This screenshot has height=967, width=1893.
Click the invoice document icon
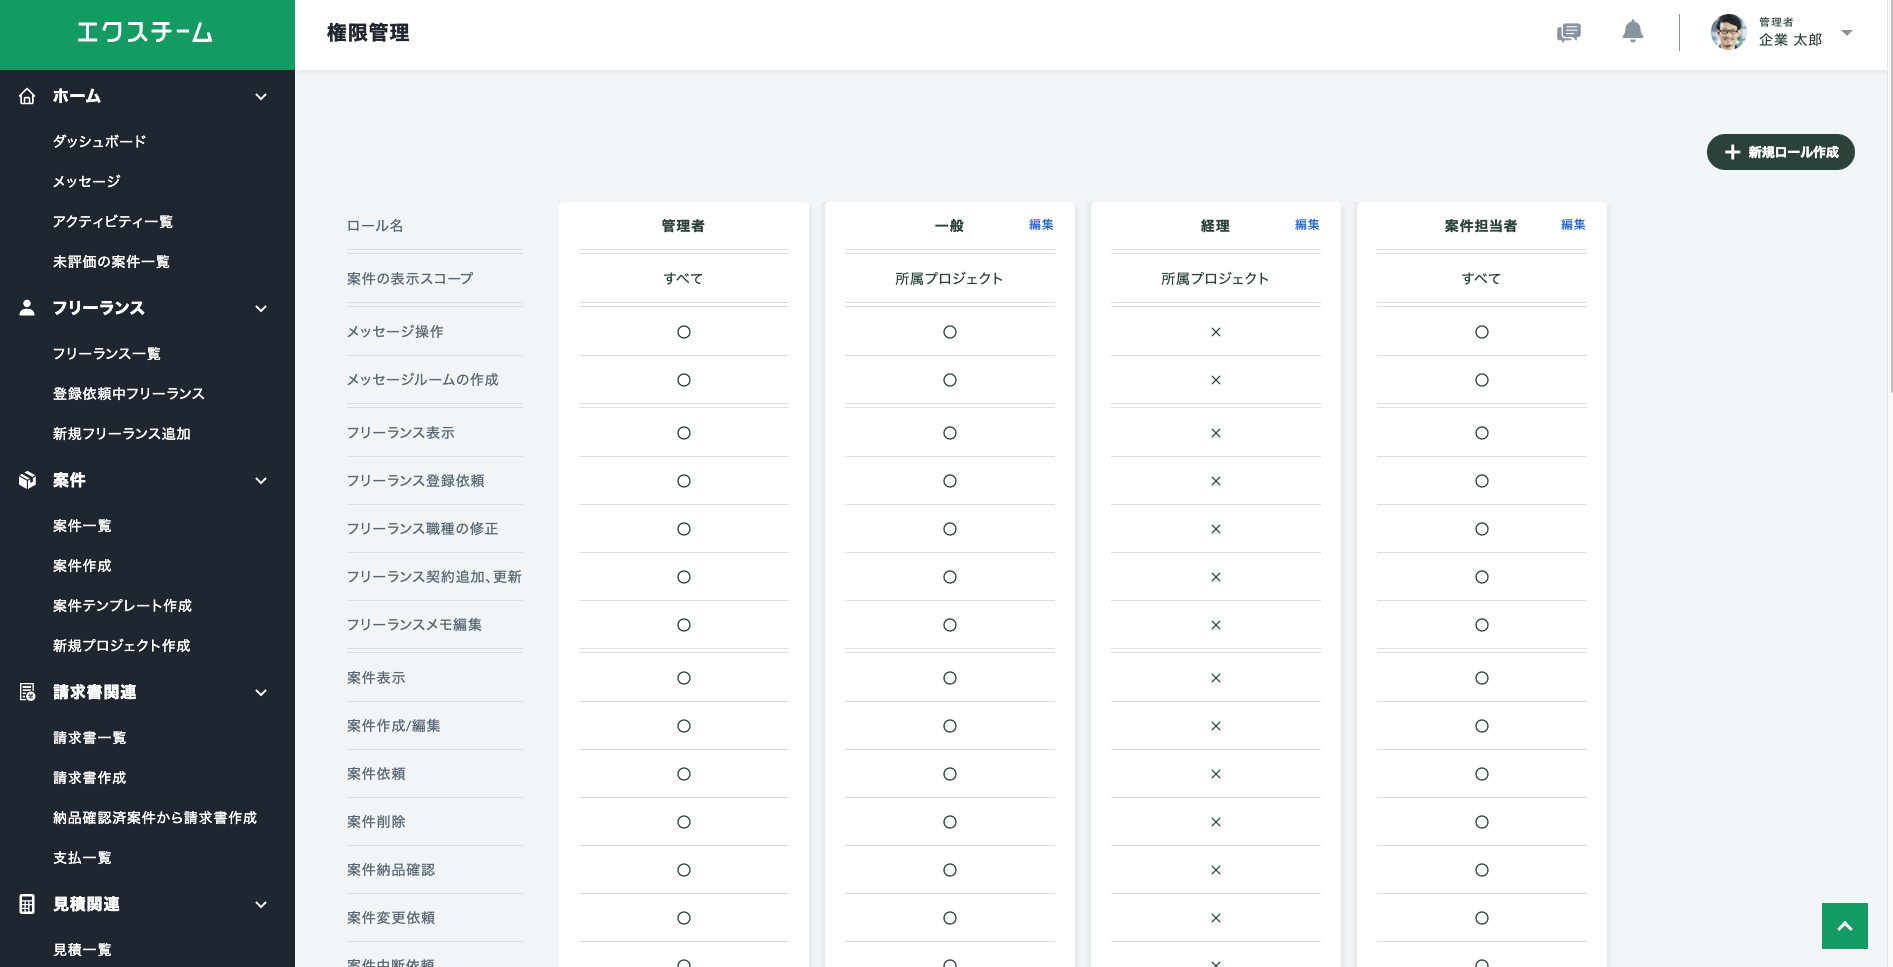pyautogui.click(x=27, y=693)
